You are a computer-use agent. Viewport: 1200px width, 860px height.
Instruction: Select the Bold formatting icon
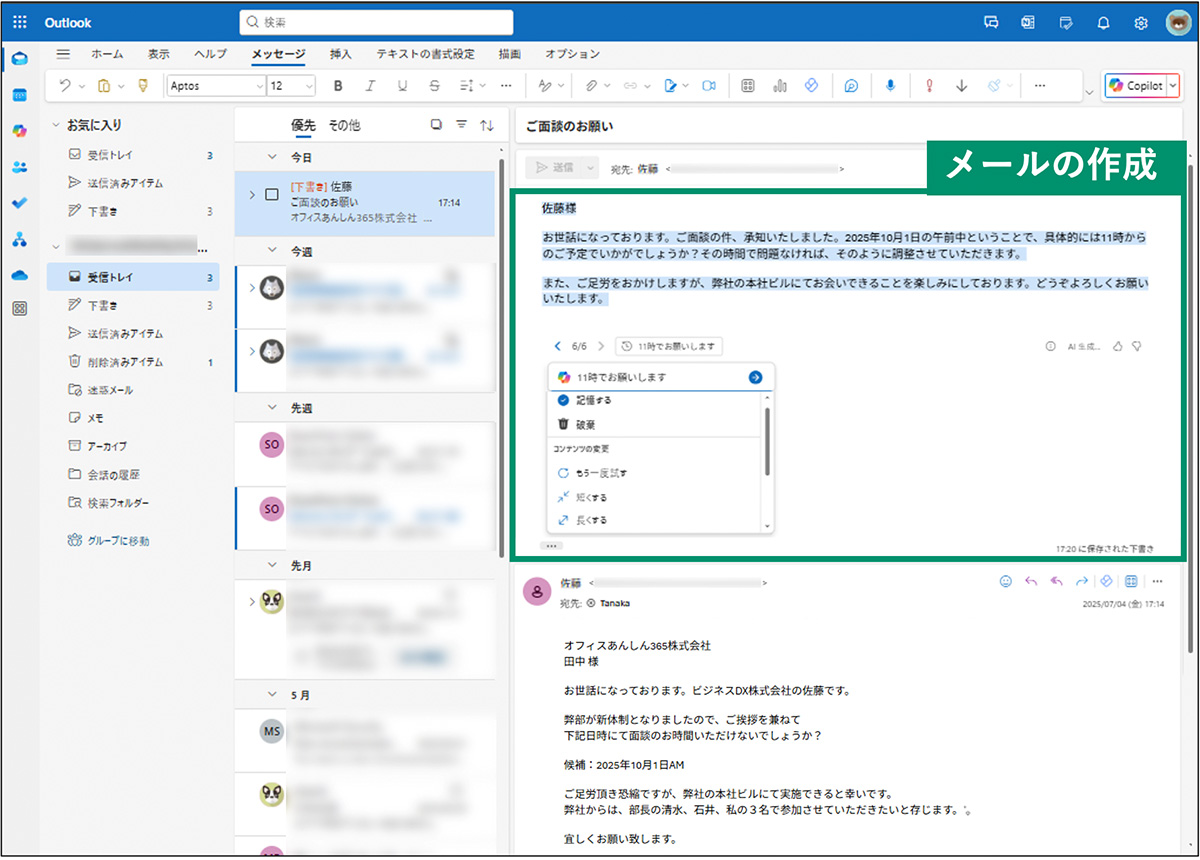(x=339, y=85)
